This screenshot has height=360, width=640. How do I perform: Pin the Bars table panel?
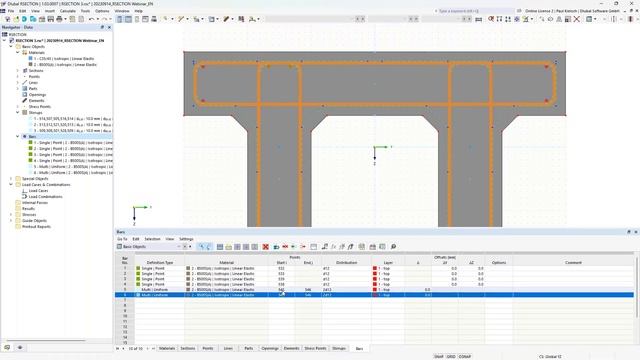pyautogui.click(x=629, y=232)
